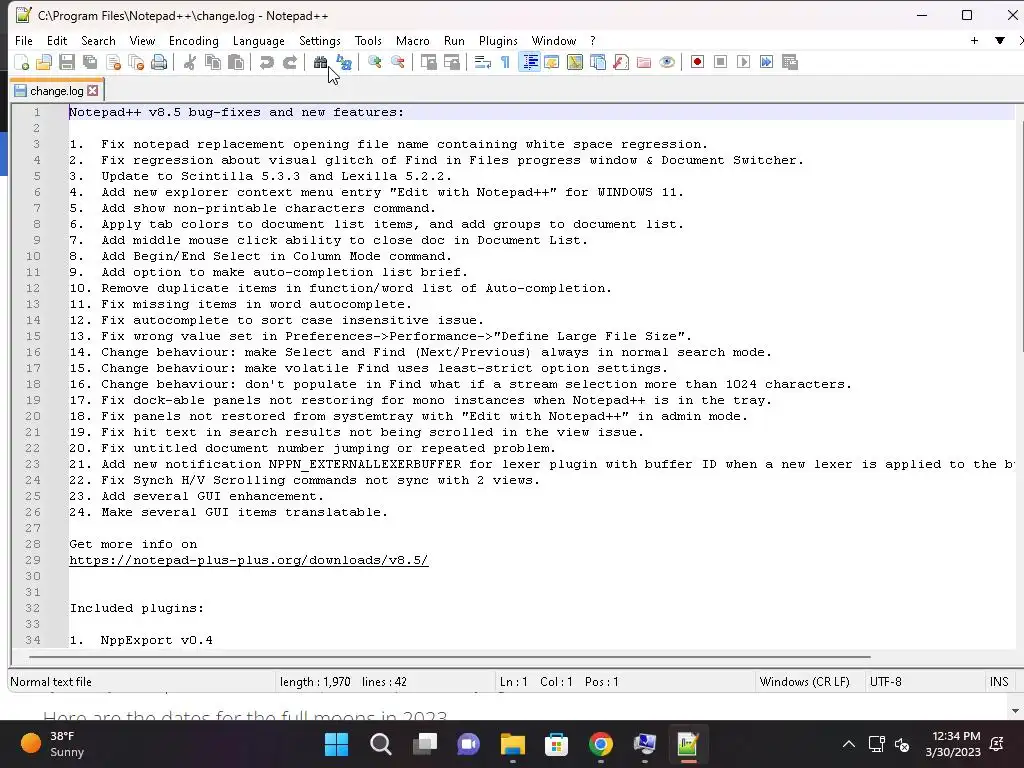Image resolution: width=1024 pixels, height=768 pixels.
Task: Open the Windows Start button
Action: tap(336, 744)
